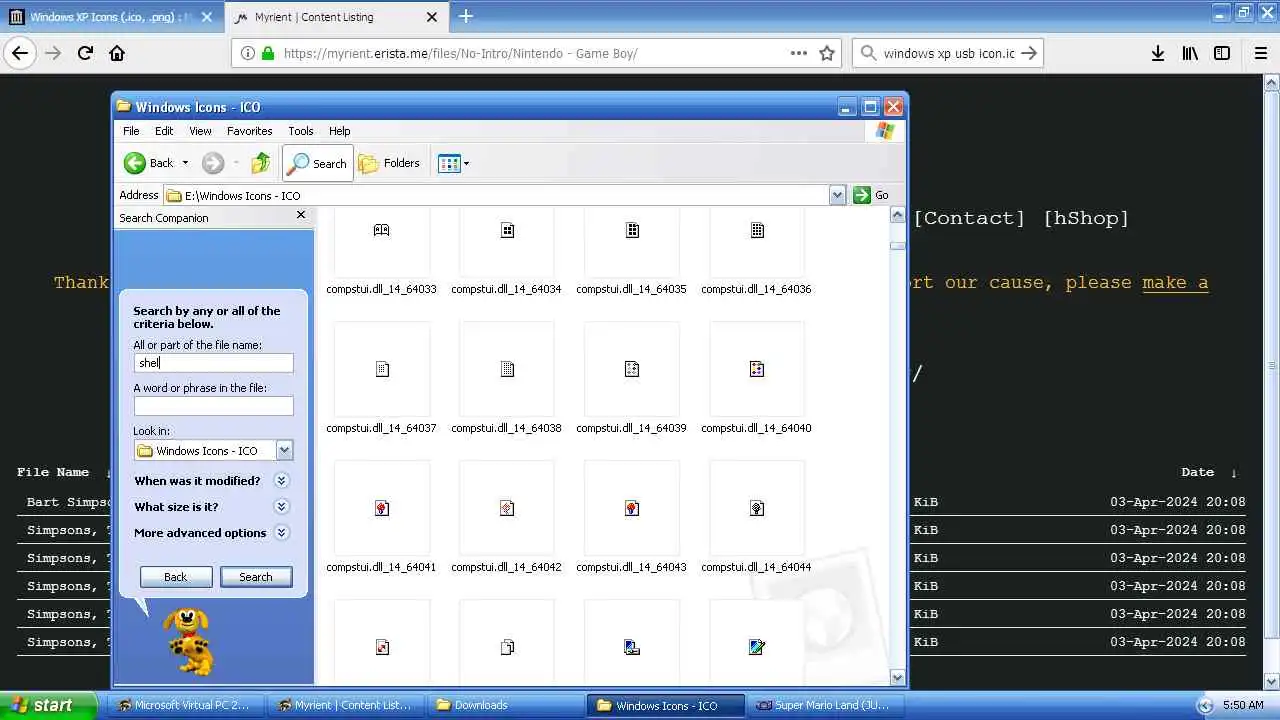Close the Search Companion pane
The width and height of the screenshot is (1280, 720).
point(301,215)
